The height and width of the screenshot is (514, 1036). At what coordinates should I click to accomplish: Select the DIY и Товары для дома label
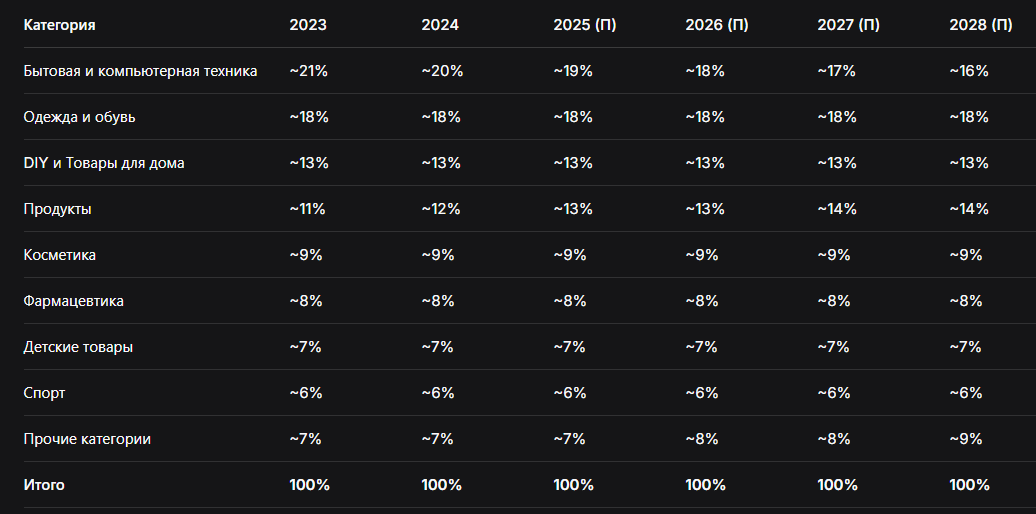104,163
